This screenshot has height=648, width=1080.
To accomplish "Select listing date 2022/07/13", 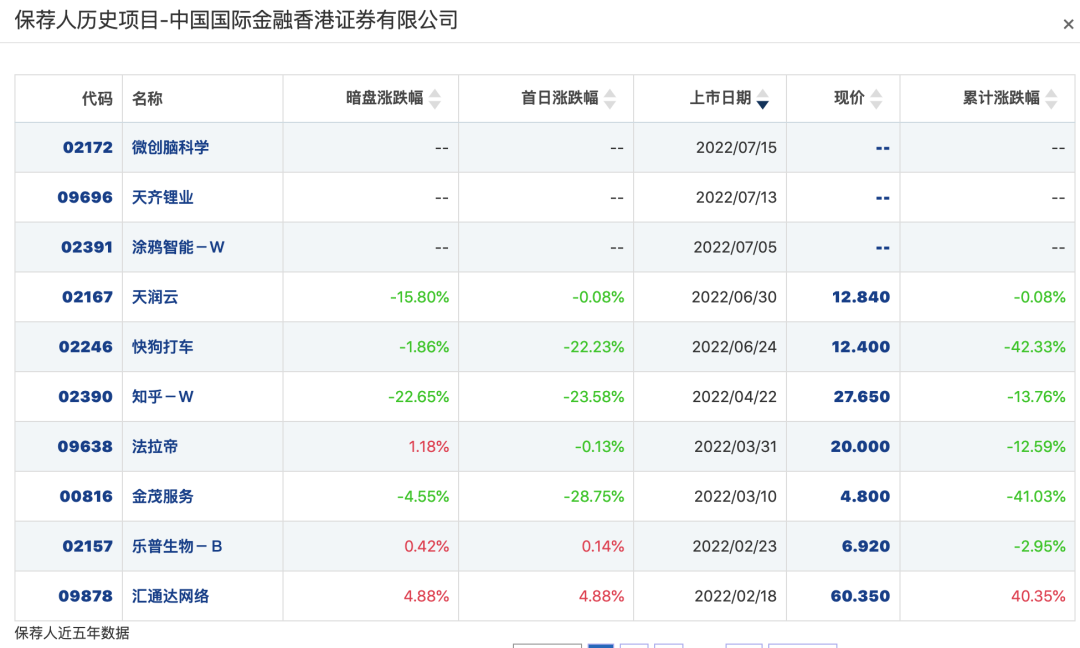I will tap(736, 198).
